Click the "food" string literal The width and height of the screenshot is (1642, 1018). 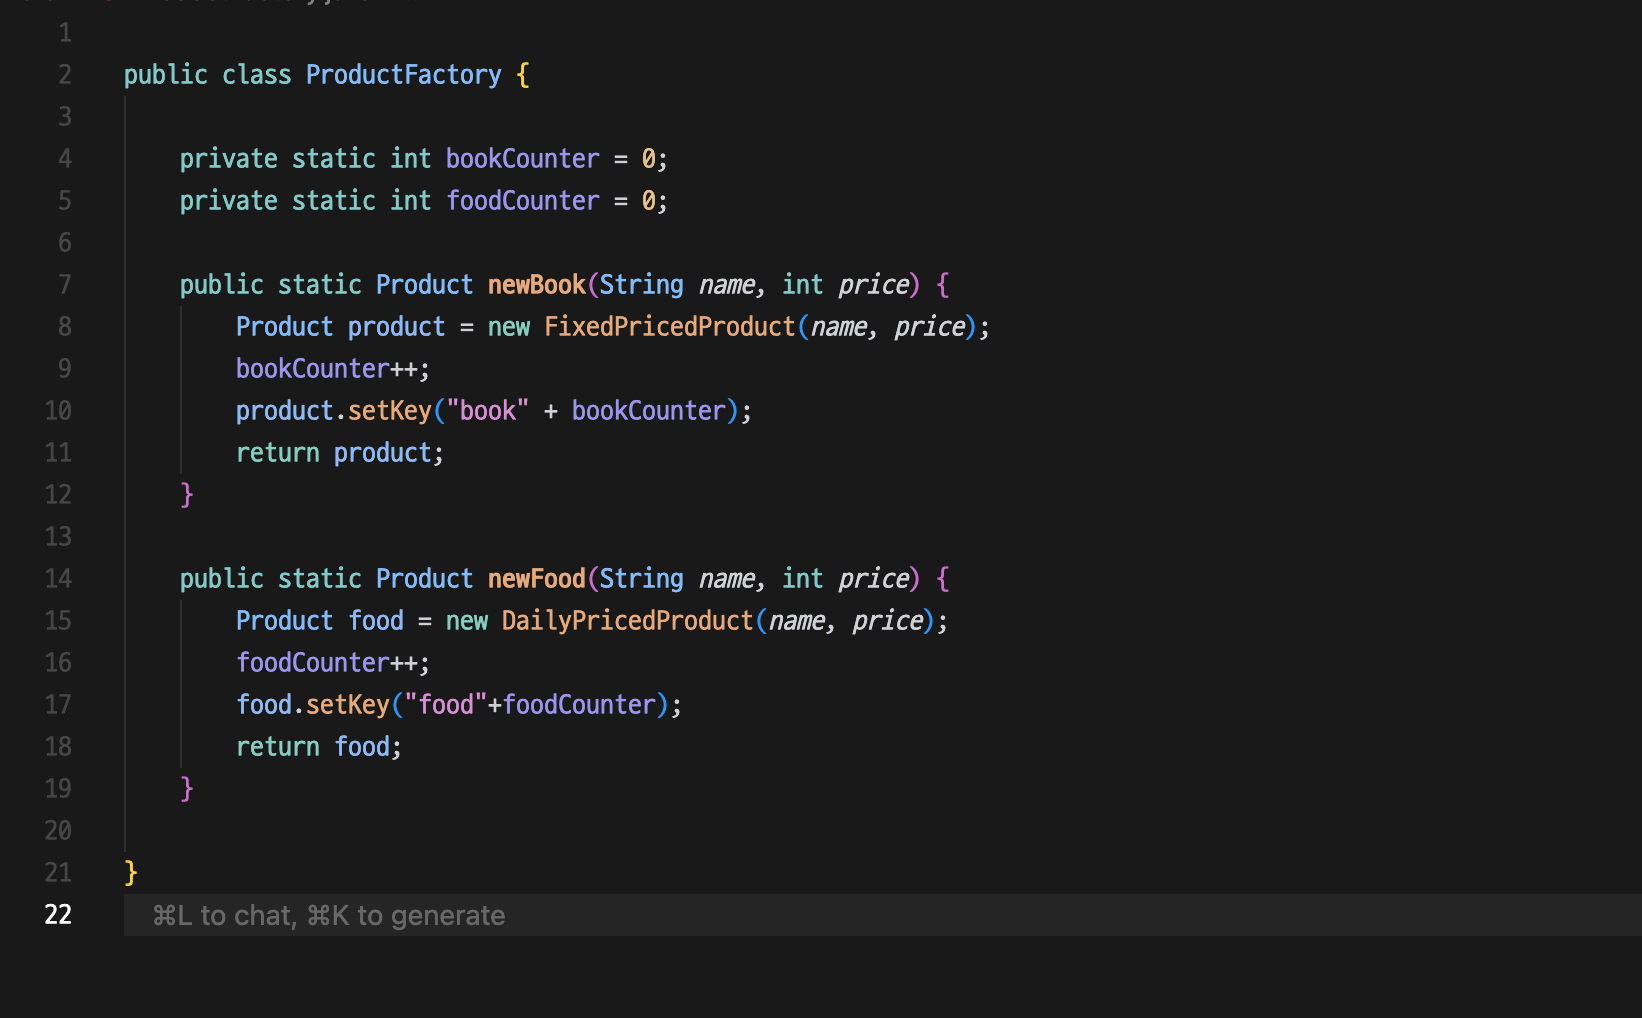coord(446,705)
